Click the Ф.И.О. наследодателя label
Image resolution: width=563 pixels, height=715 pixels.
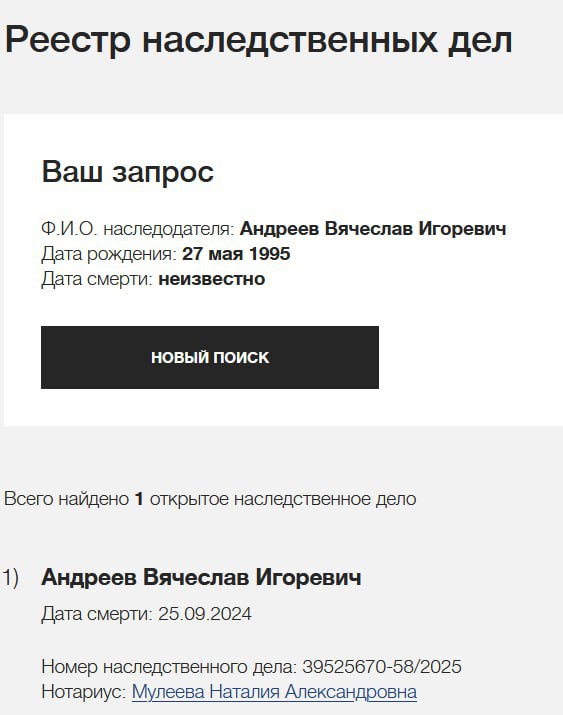click(x=138, y=228)
